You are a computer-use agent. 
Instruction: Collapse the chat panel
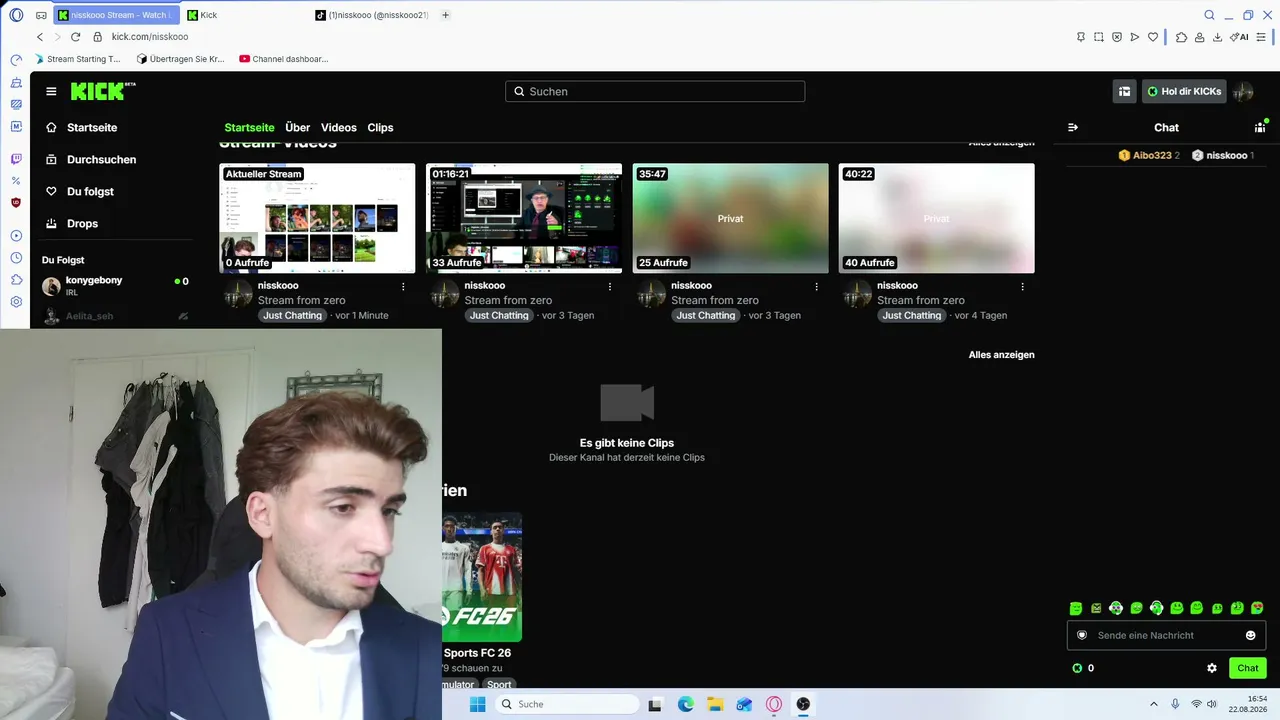point(1073,127)
